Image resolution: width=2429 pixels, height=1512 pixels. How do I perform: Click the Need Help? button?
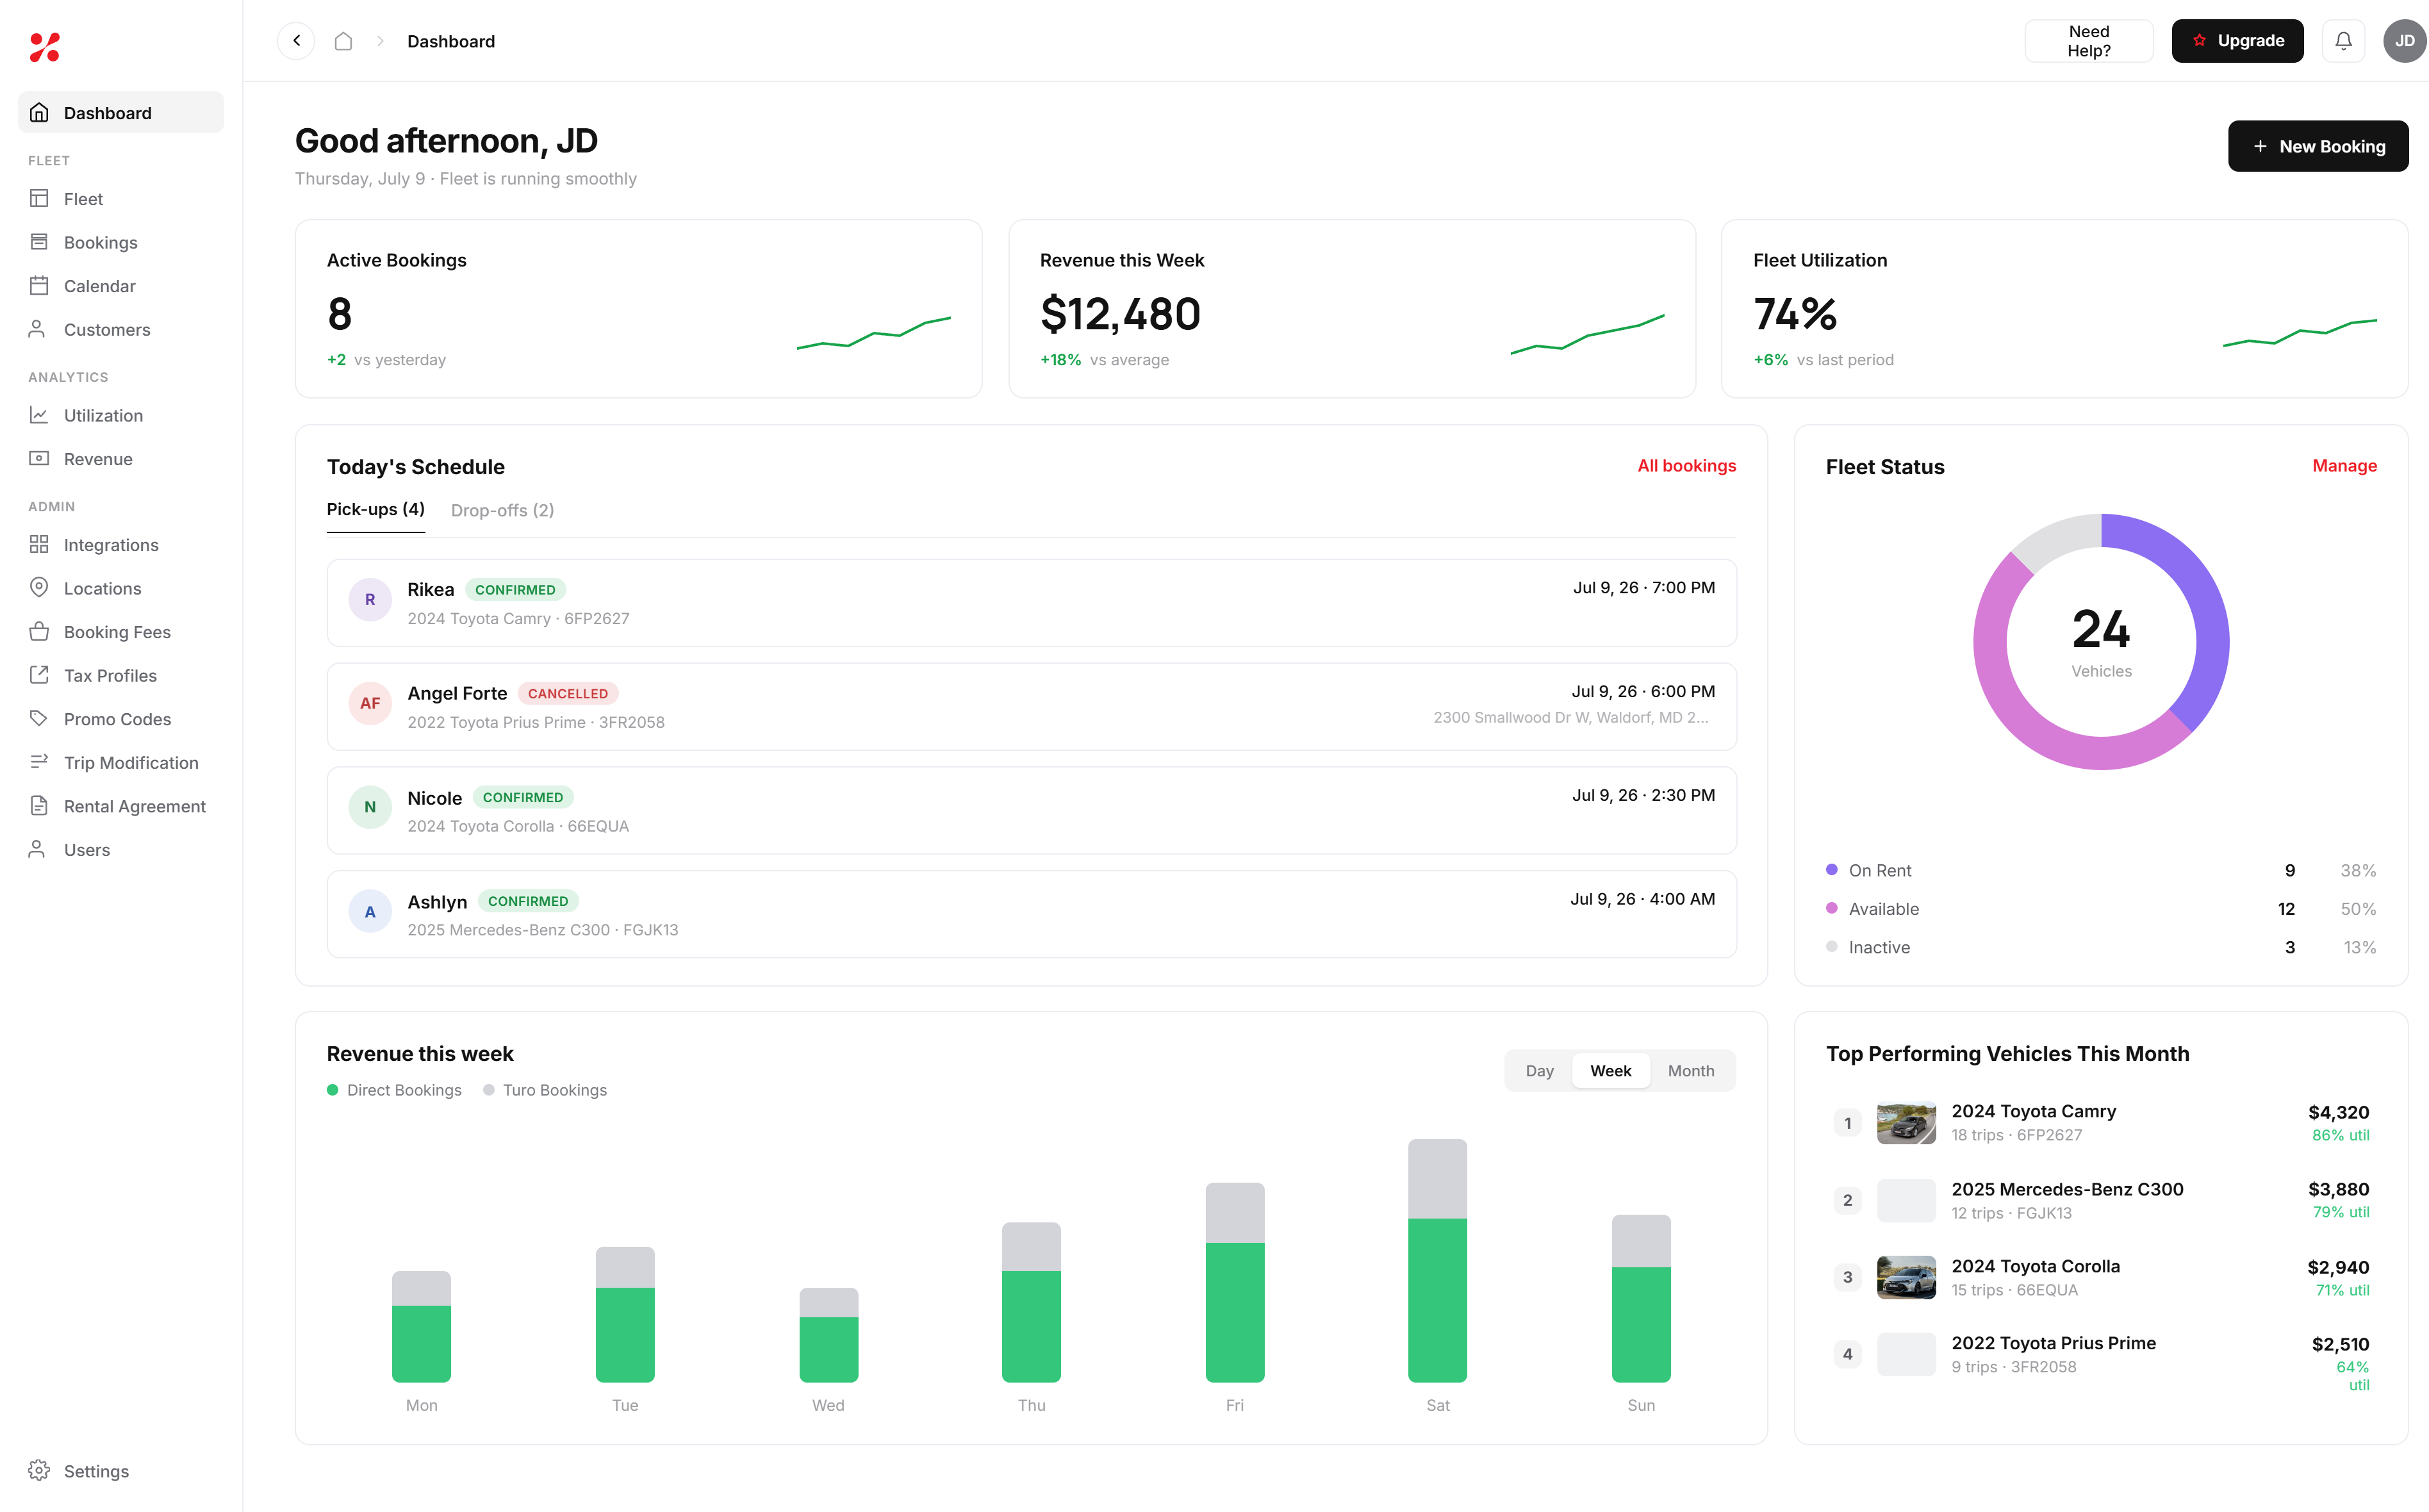[x=2089, y=41]
